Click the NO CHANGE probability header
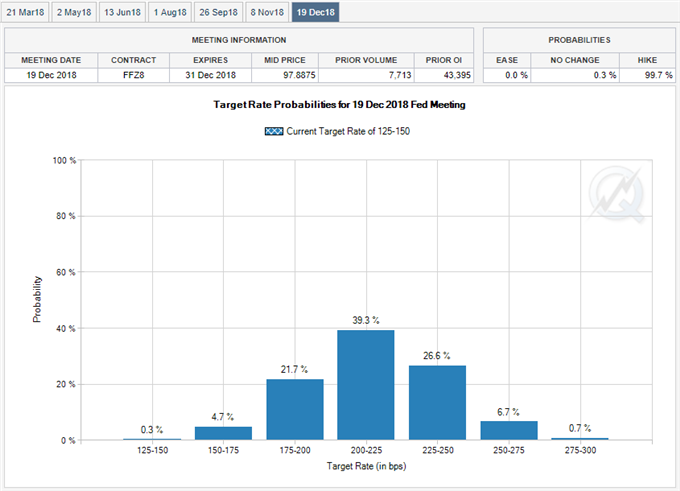The height and width of the screenshot is (491, 680). click(575, 60)
